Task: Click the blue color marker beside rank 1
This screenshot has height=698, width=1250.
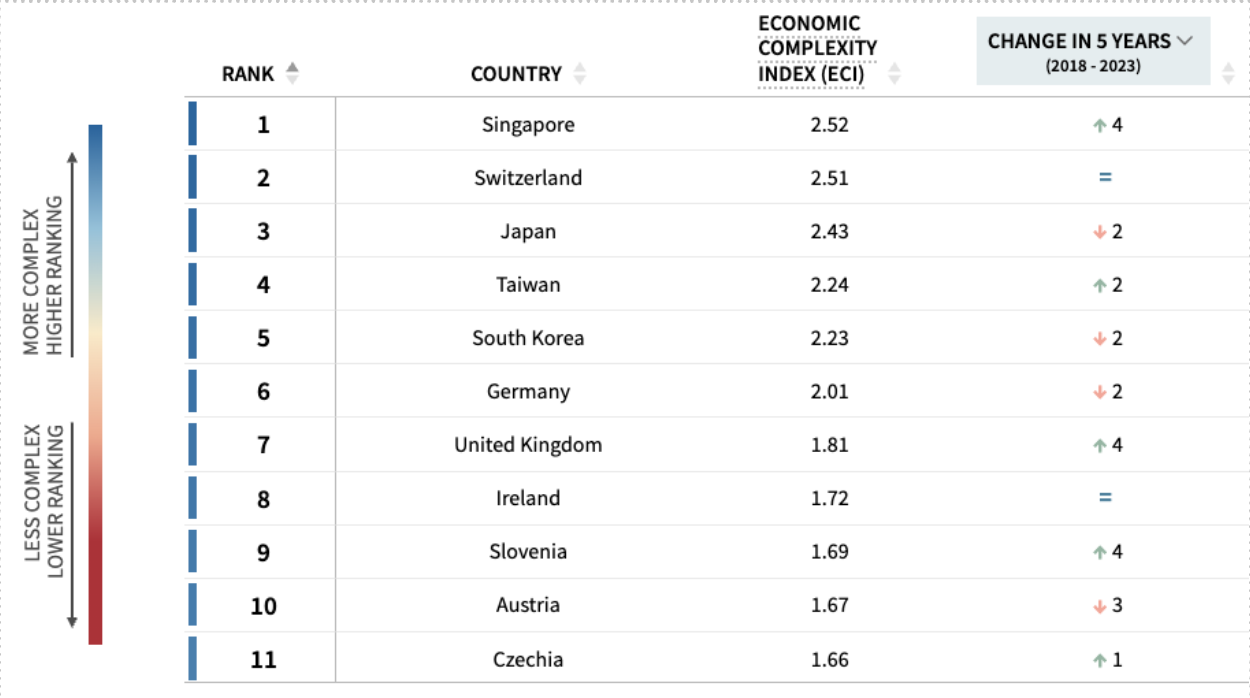Action: tap(193, 124)
